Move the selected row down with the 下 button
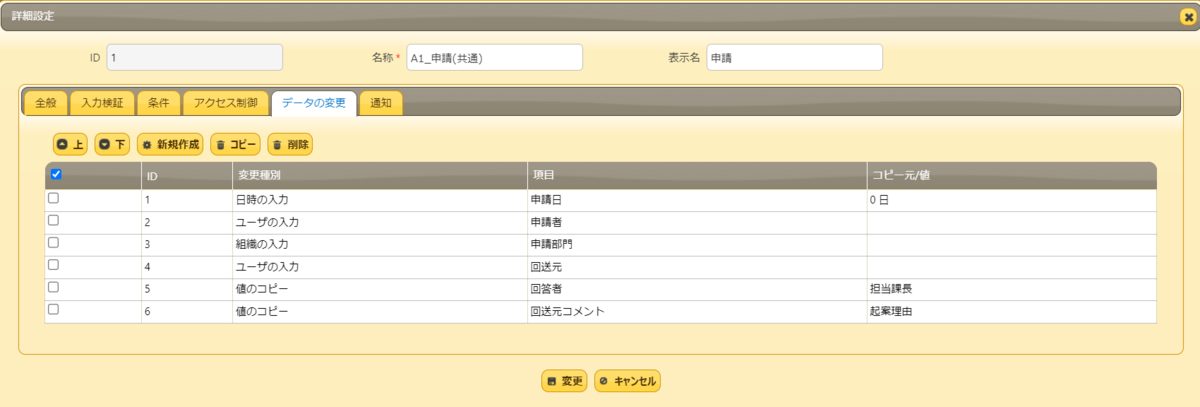Screen dimensions: 1200x407 click(113, 144)
